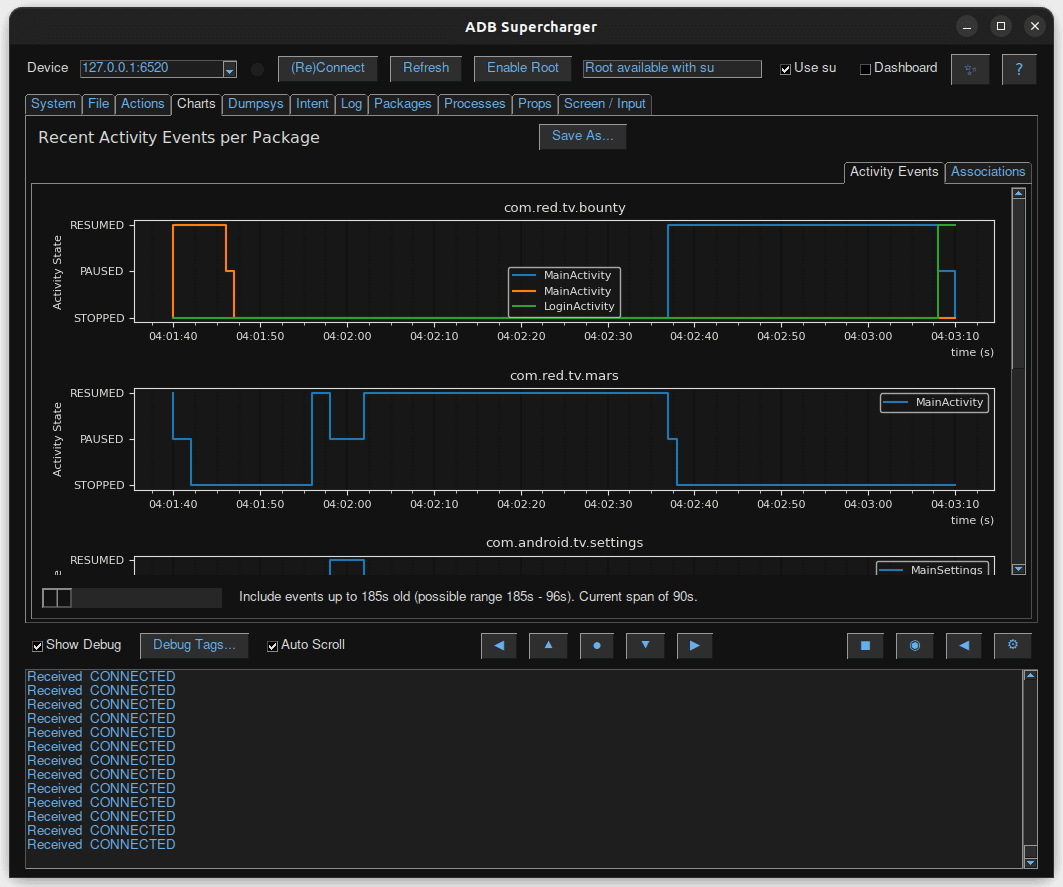Switch to the Associations sub-tab
The width and height of the screenshot is (1063, 887).
988,172
